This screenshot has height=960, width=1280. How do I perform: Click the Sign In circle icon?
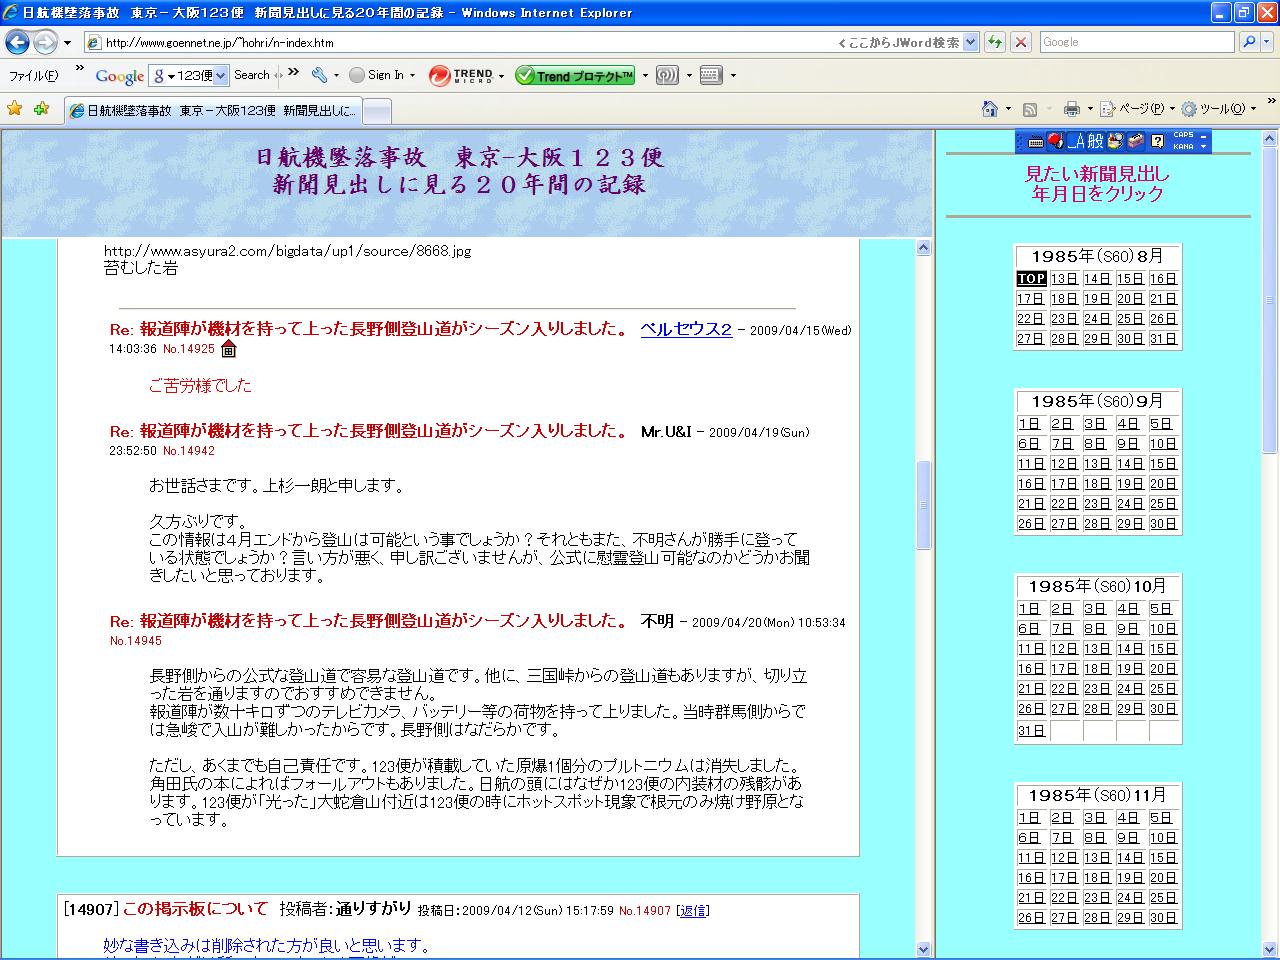pos(357,75)
